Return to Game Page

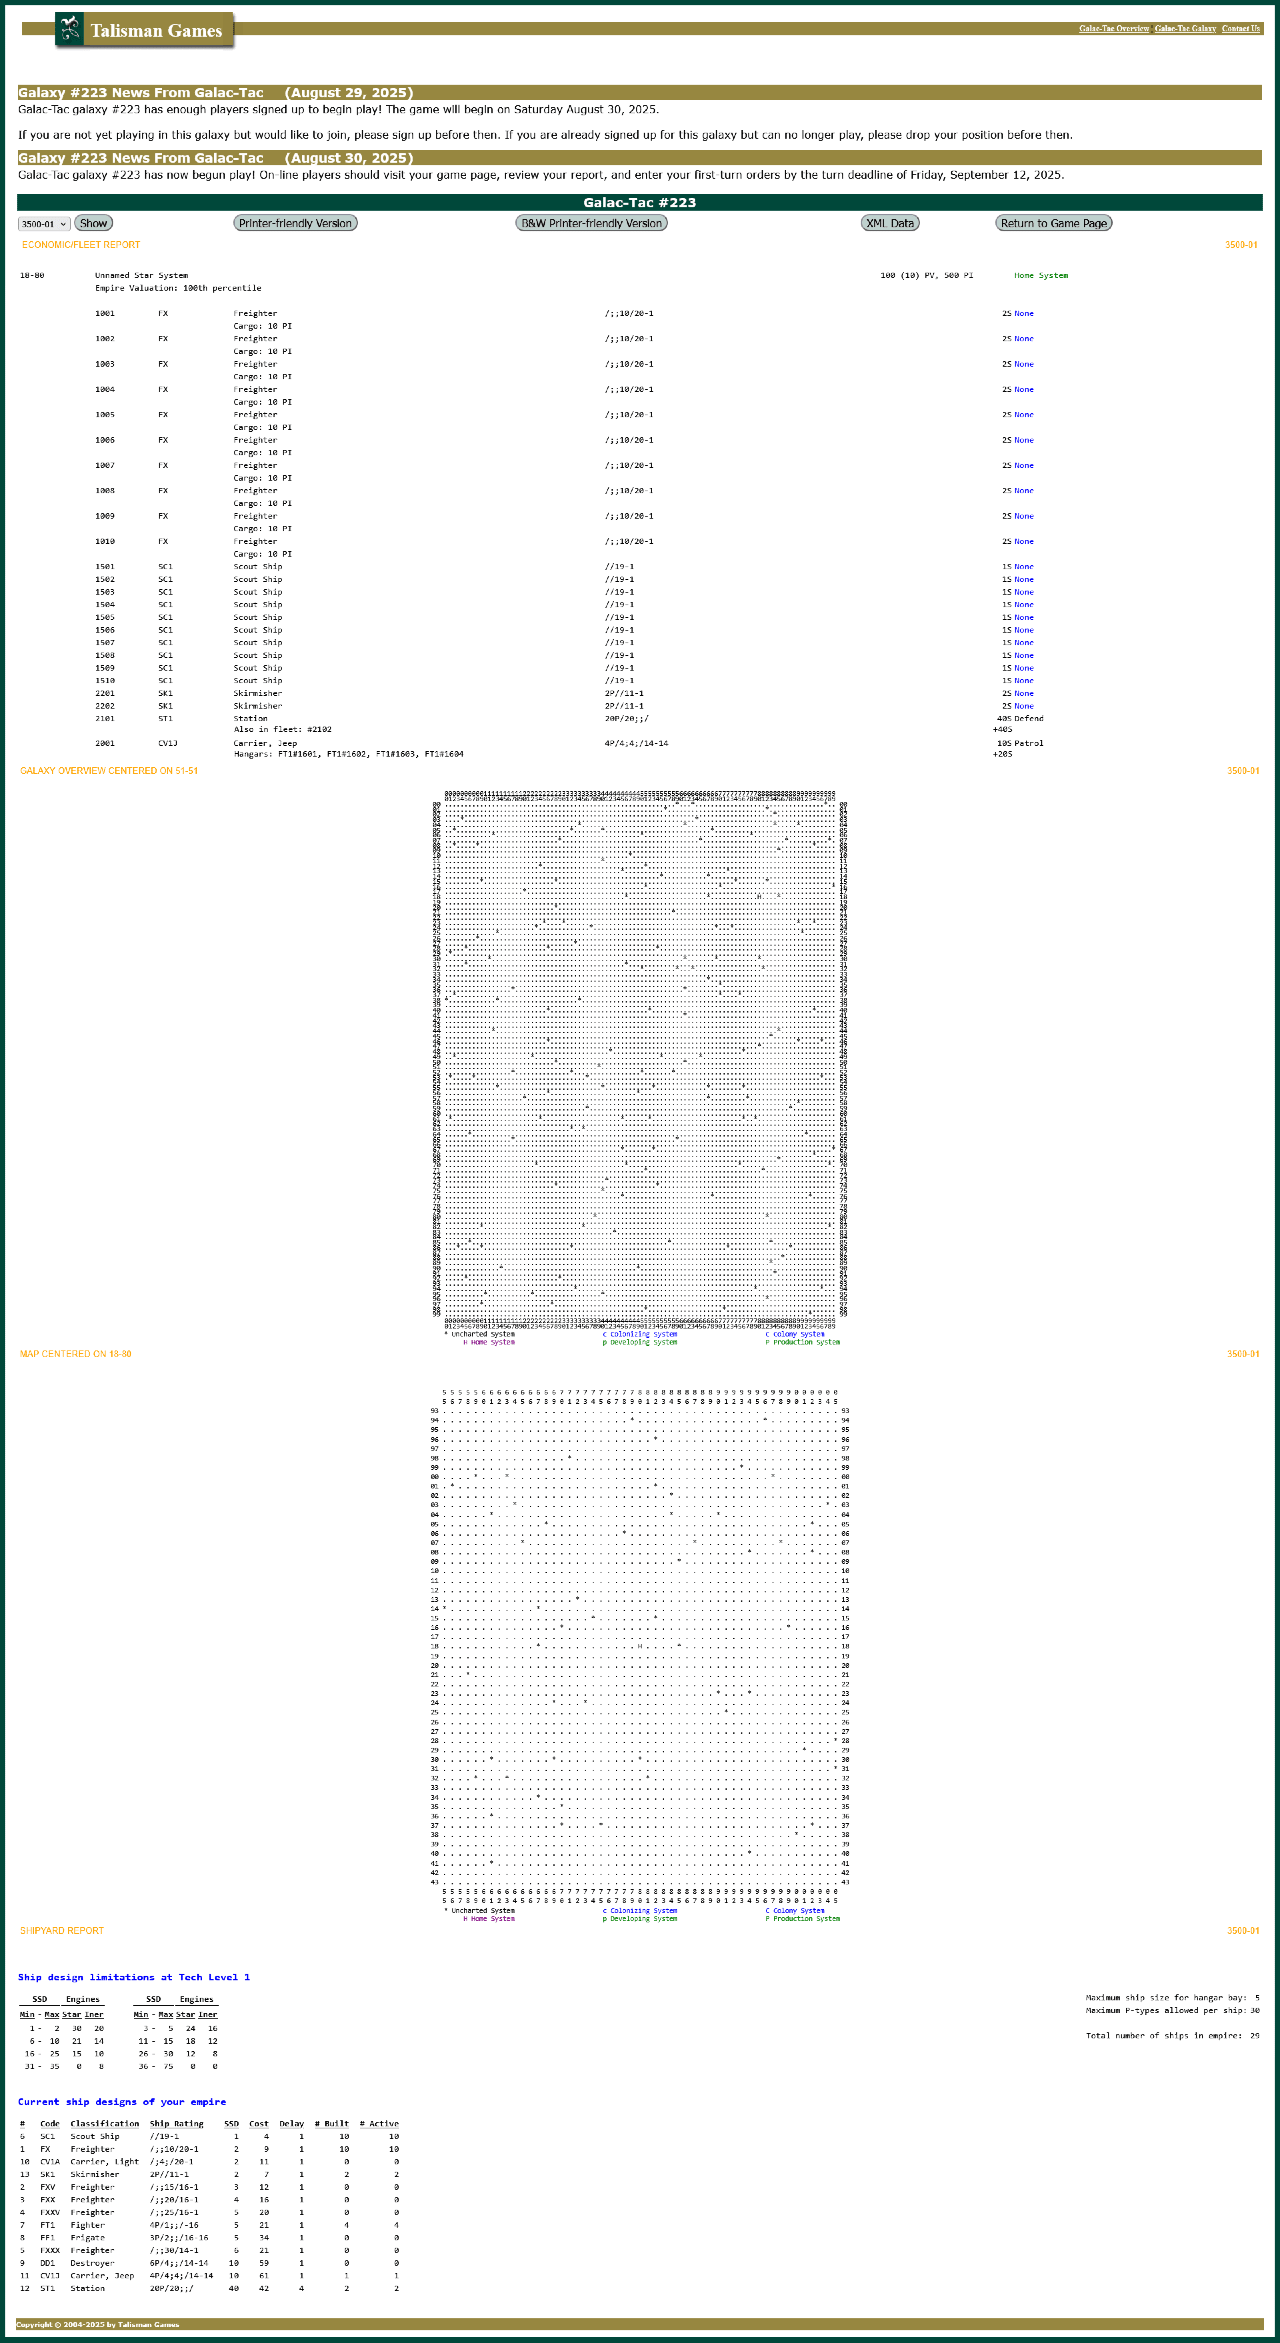(1053, 223)
